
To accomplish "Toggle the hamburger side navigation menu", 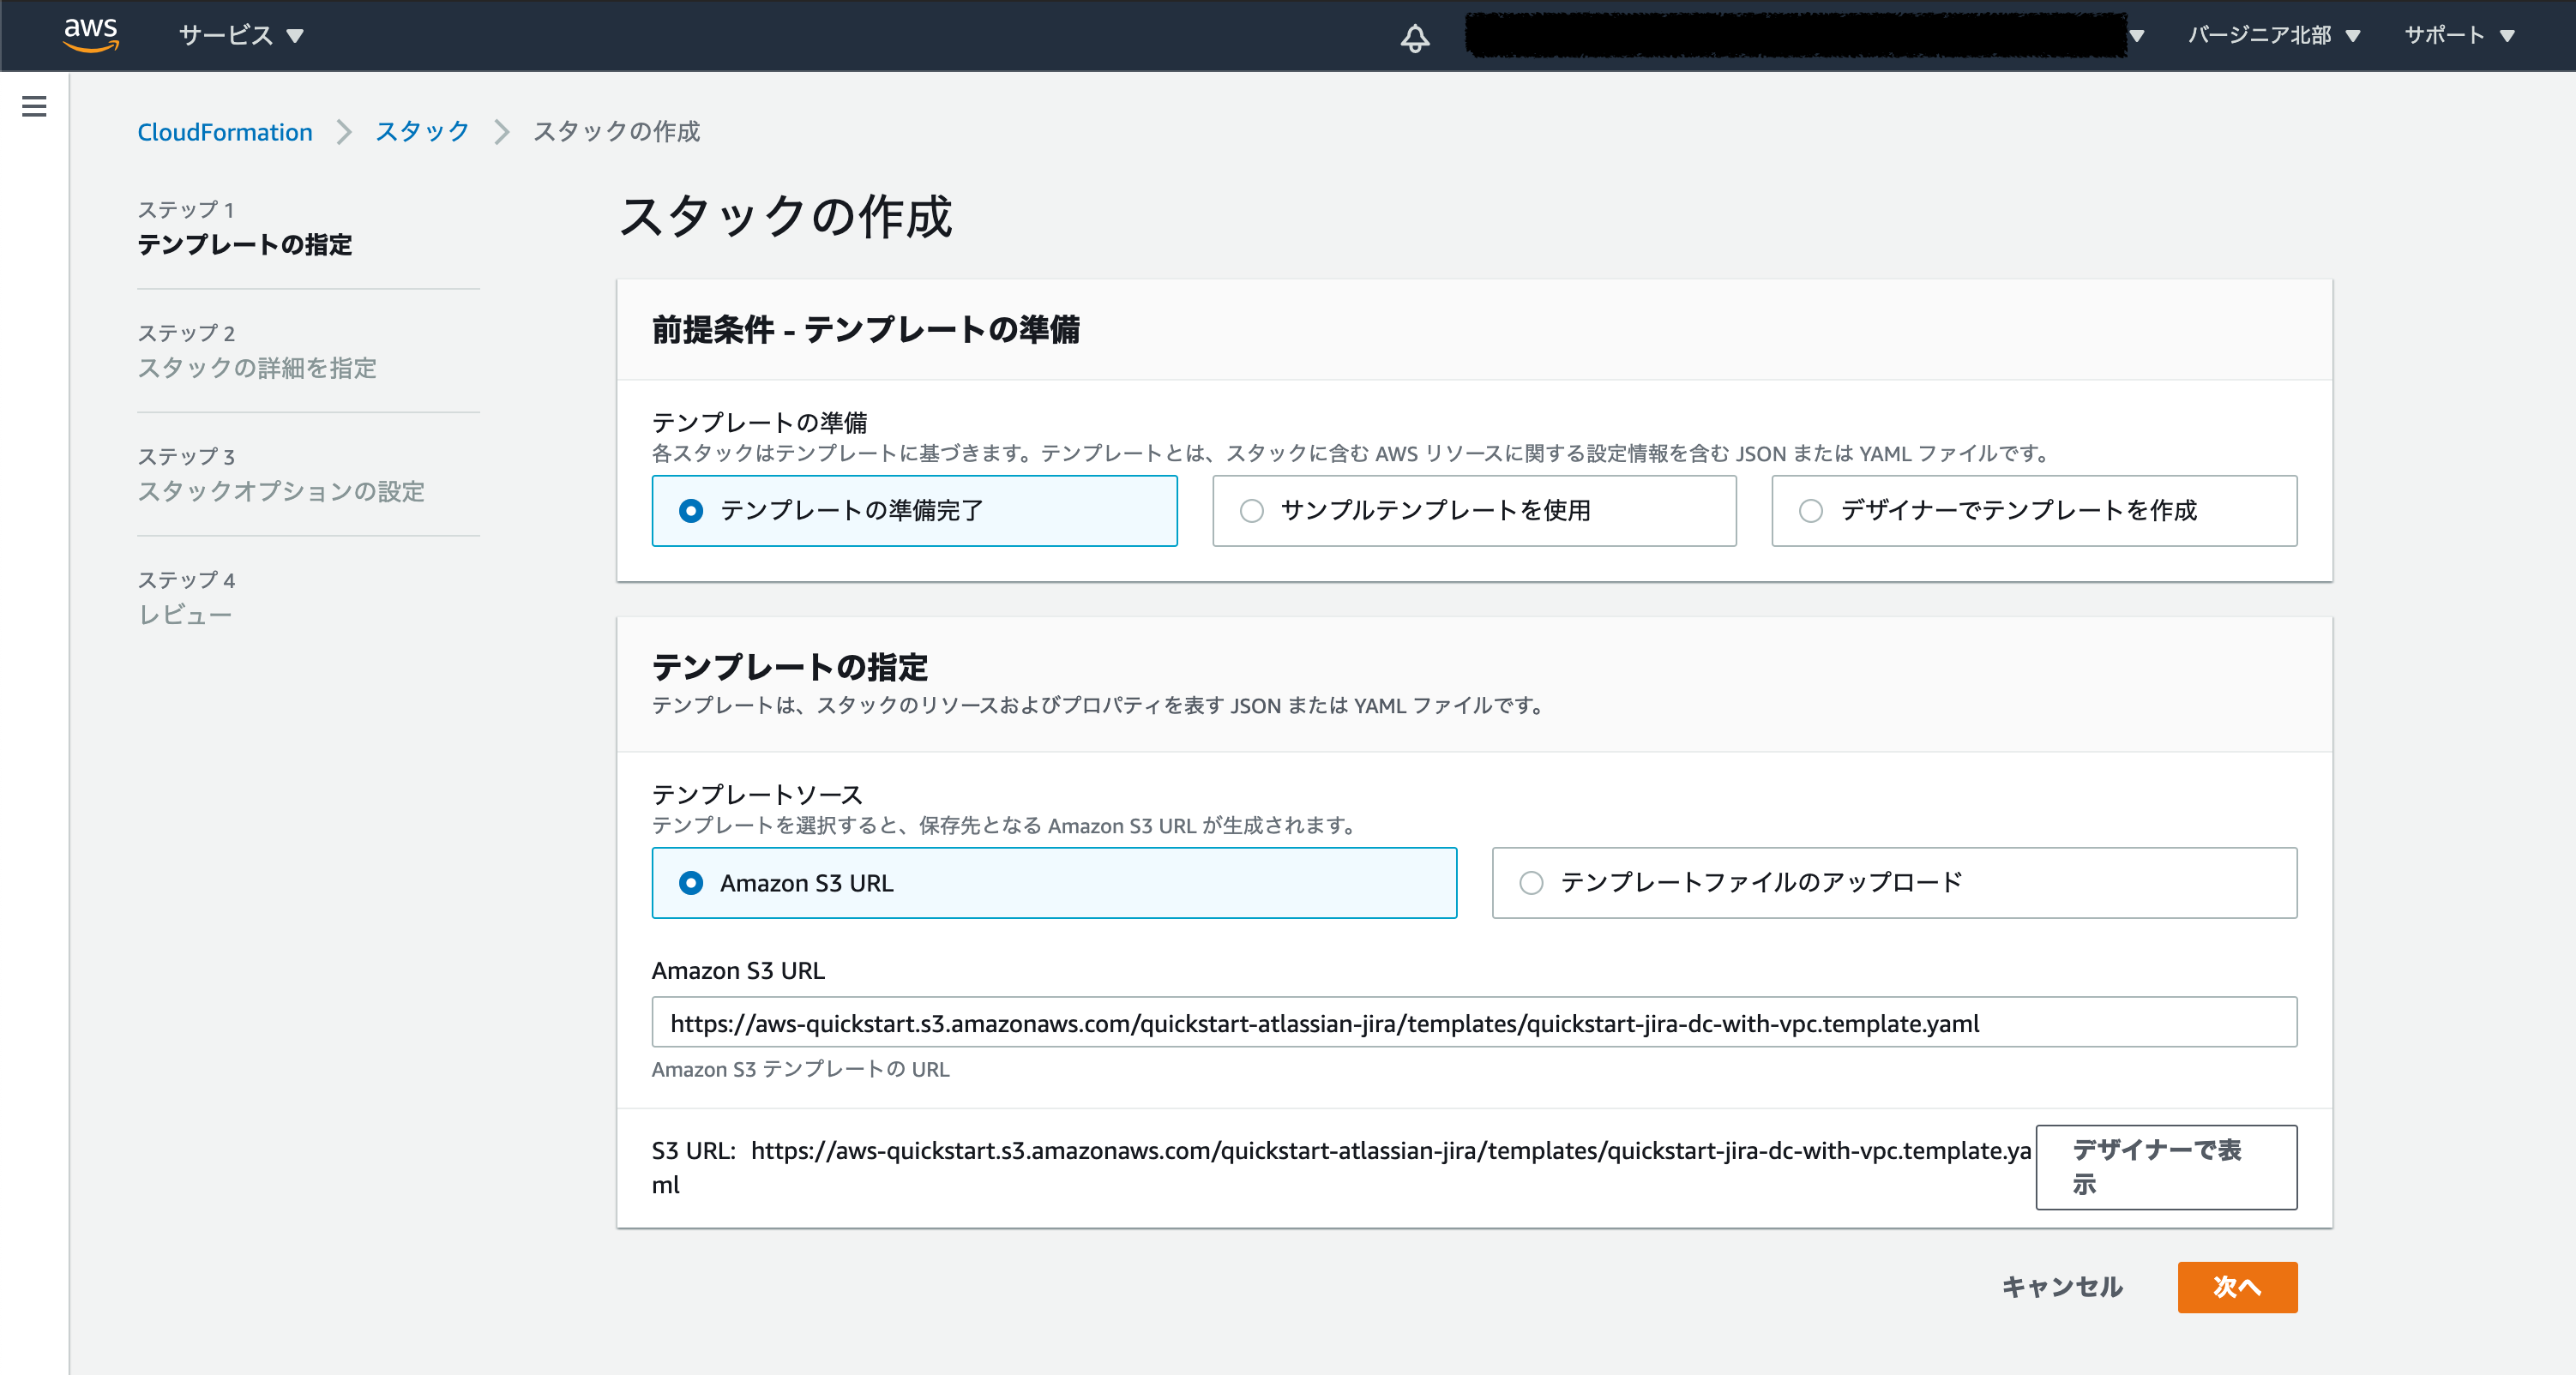I will (x=34, y=106).
